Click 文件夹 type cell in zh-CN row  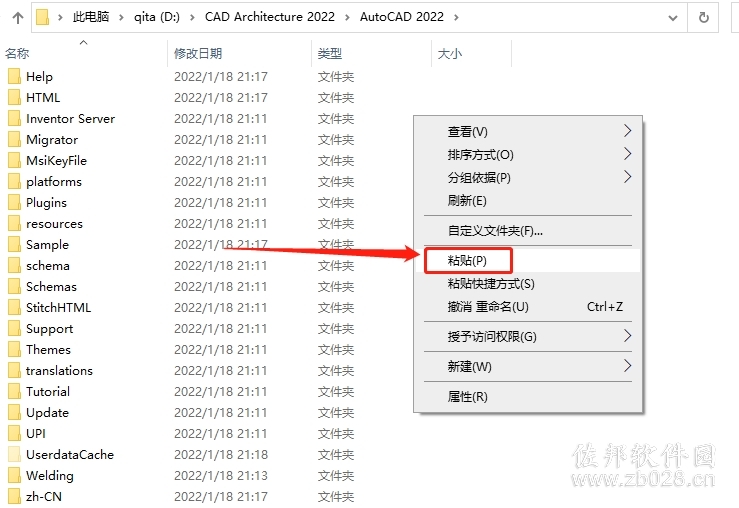click(336, 496)
